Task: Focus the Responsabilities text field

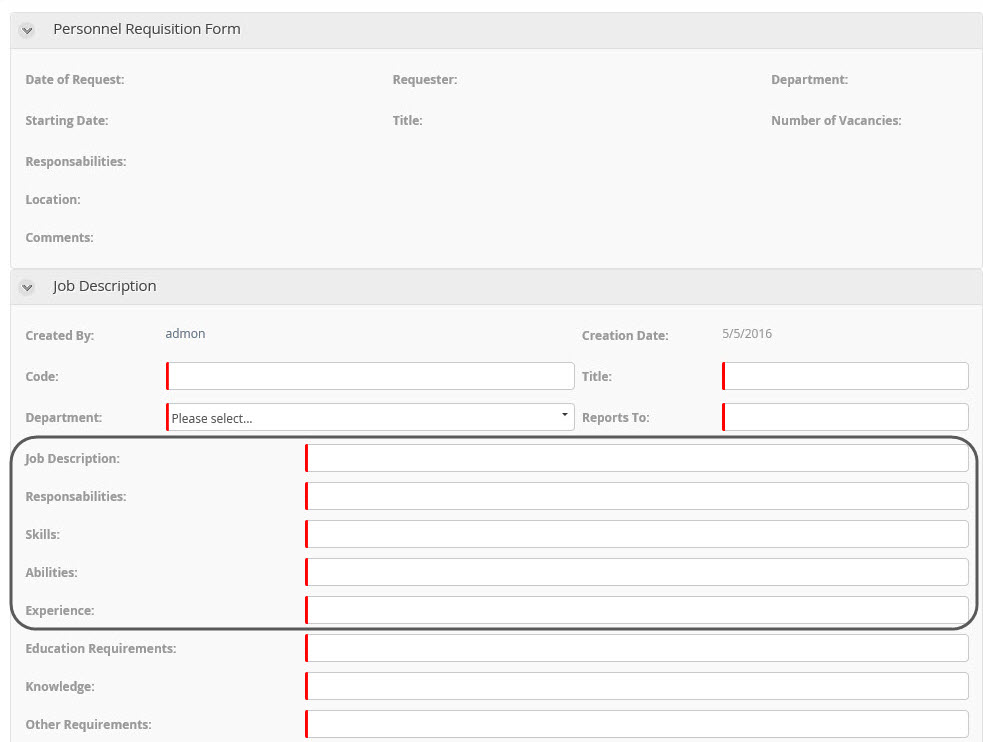Action: [637, 496]
